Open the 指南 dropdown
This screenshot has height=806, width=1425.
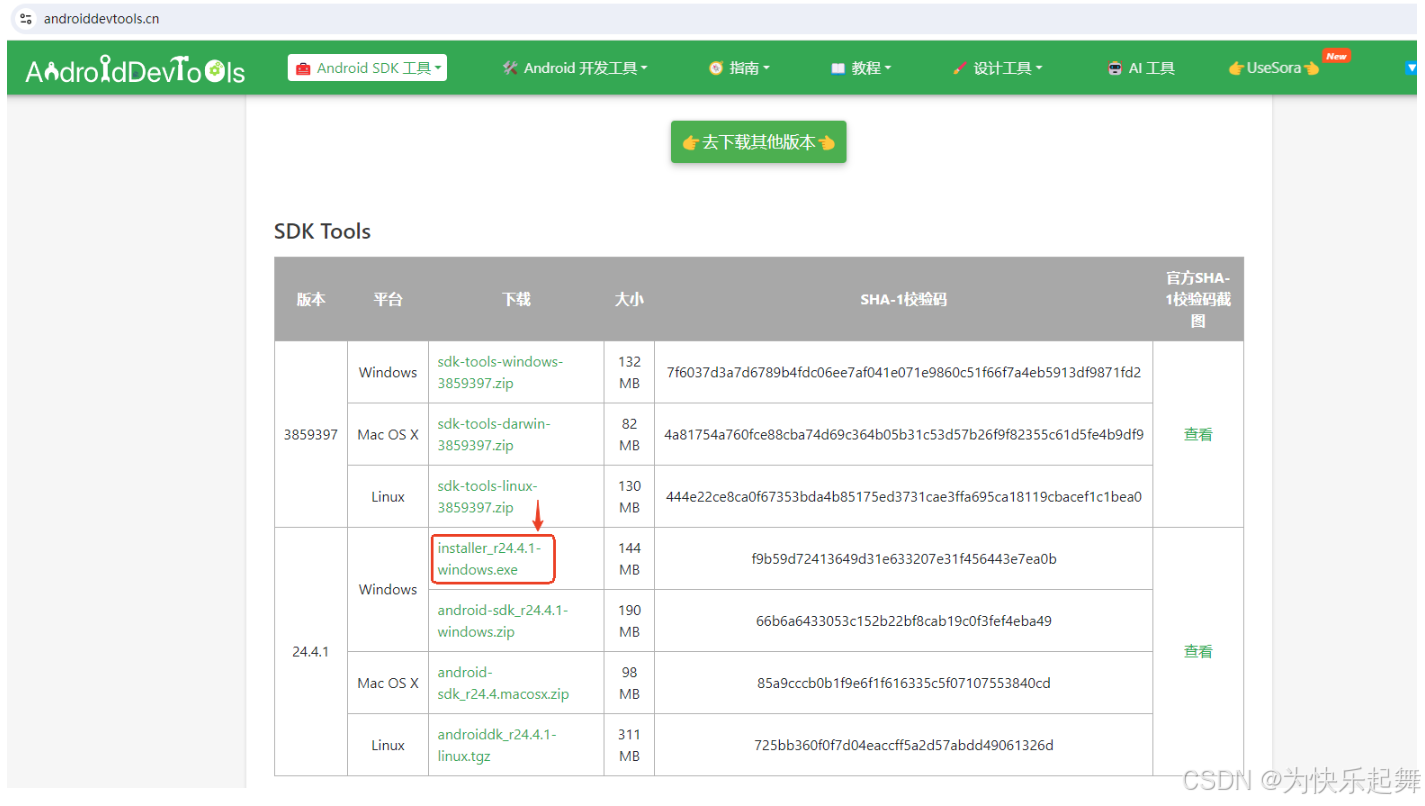point(739,68)
